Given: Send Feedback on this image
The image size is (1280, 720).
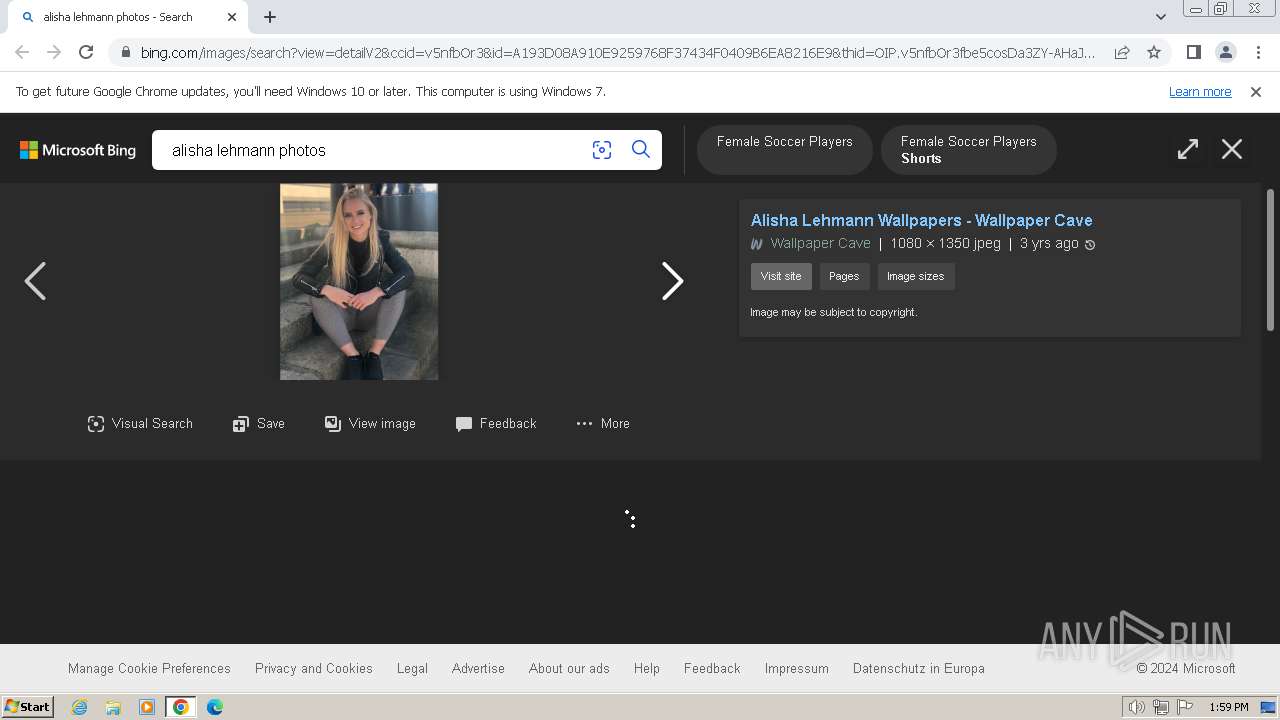Looking at the screenshot, I should [496, 424].
